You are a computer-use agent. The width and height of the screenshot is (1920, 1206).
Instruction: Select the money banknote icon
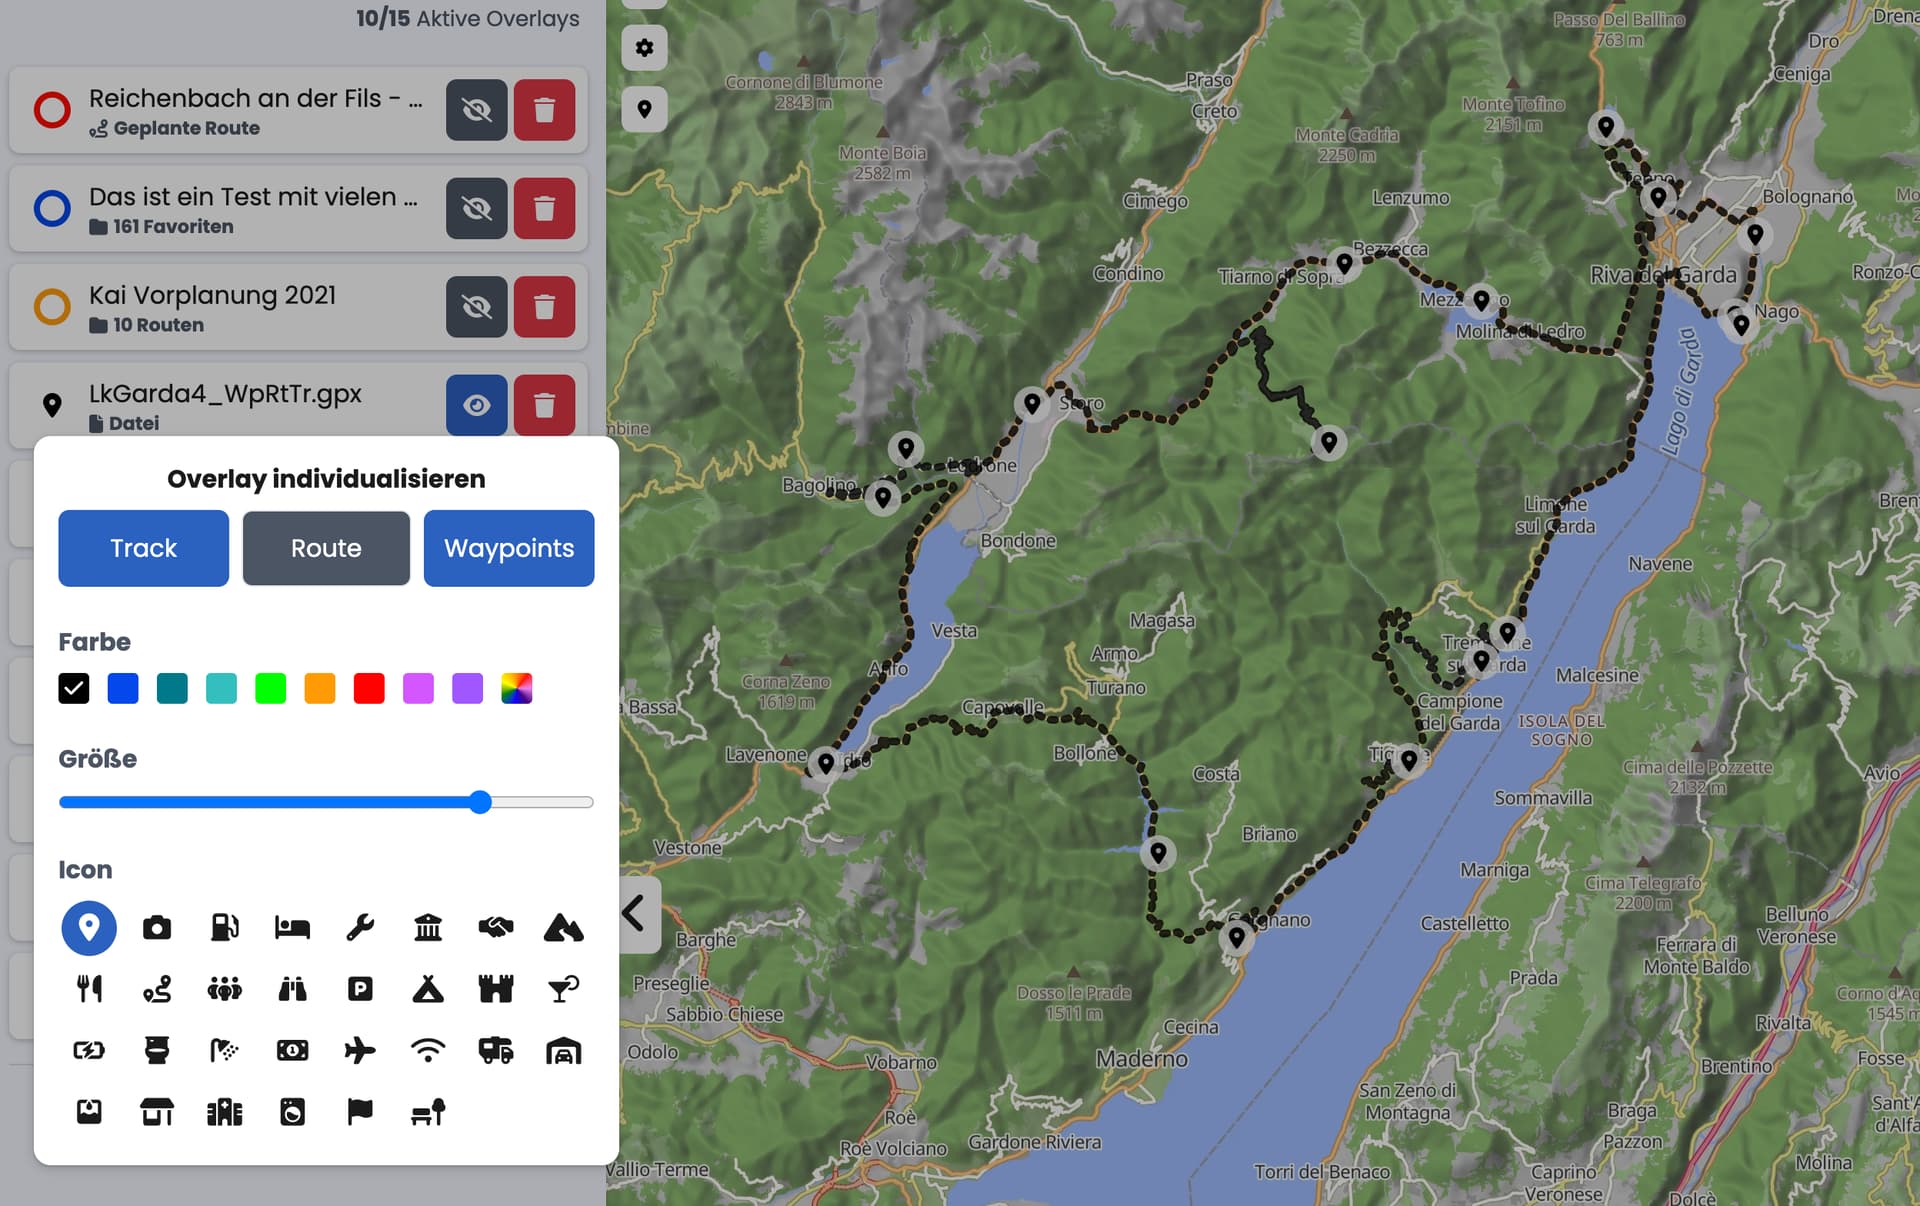(292, 1050)
